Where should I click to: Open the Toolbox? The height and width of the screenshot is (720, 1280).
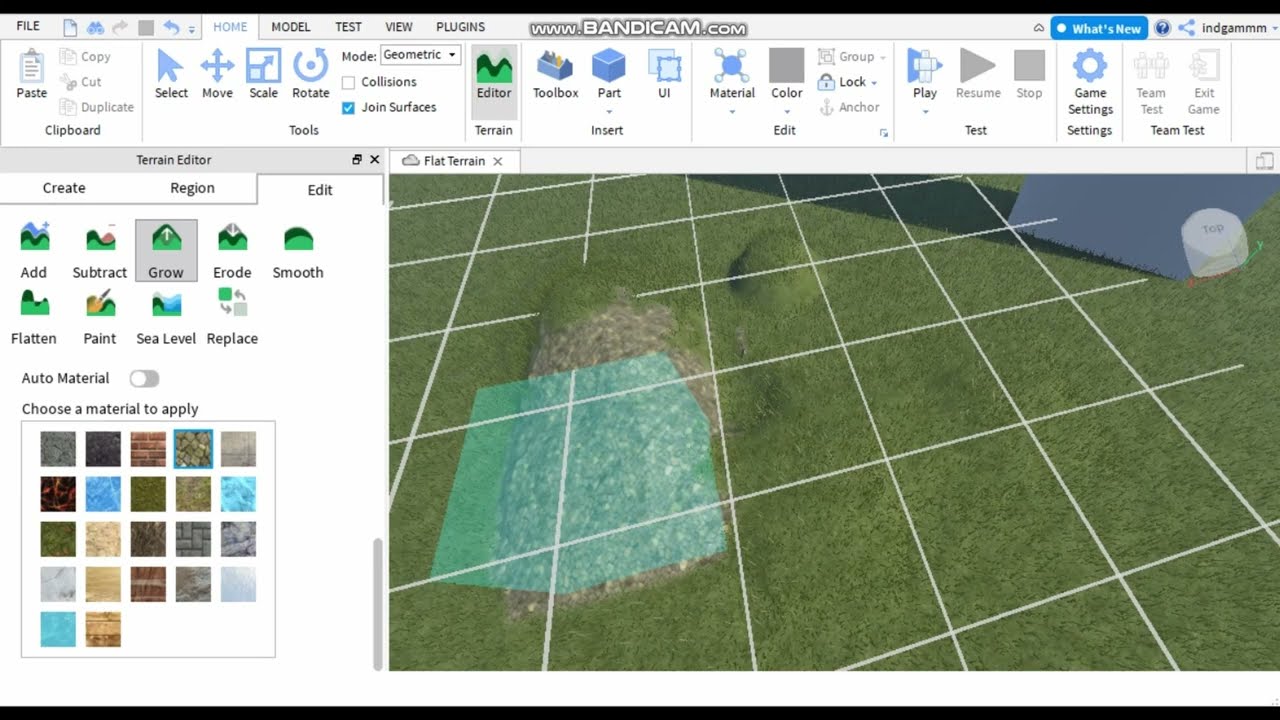pos(555,75)
